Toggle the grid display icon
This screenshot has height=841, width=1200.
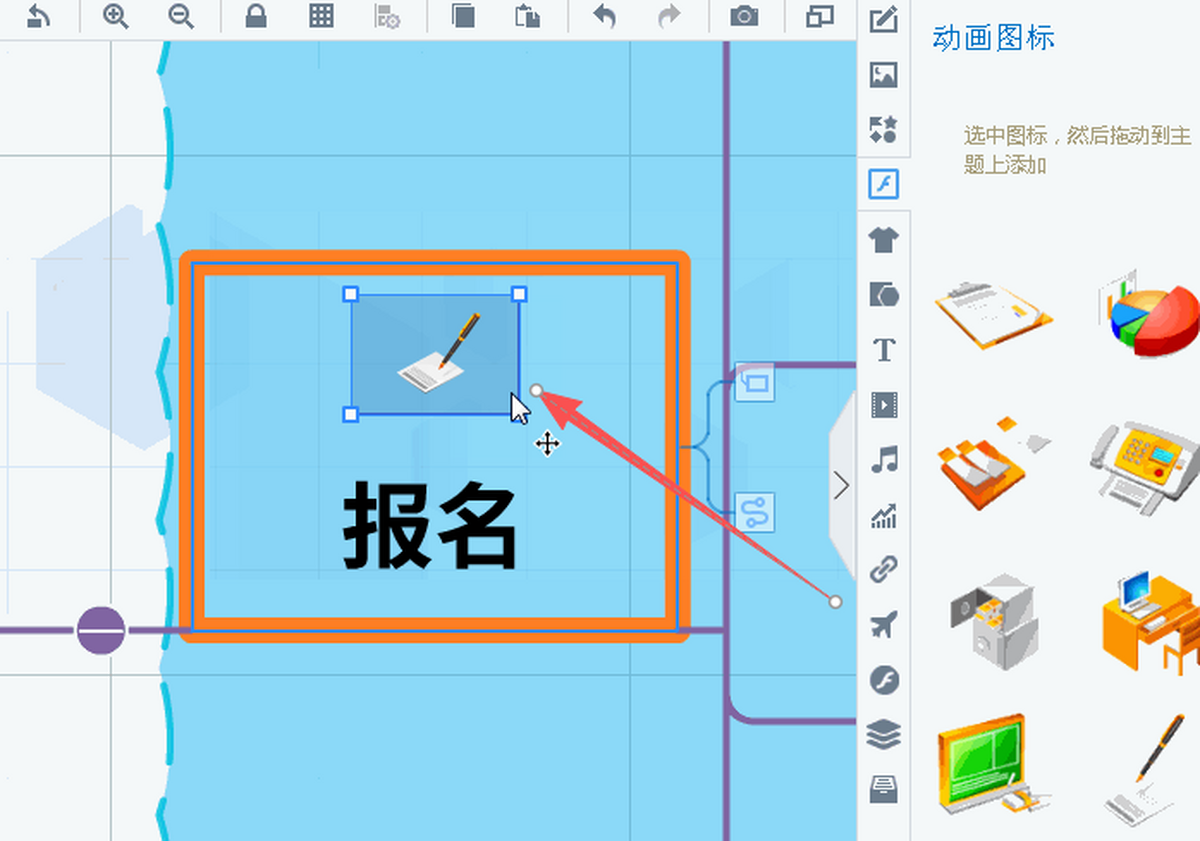click(321, 17)
